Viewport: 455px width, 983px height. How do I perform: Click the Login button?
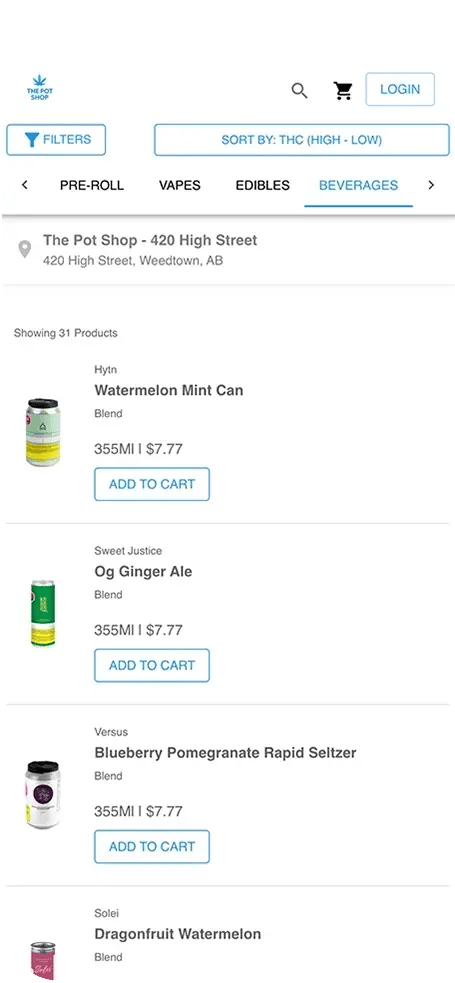tap(400, 89)
